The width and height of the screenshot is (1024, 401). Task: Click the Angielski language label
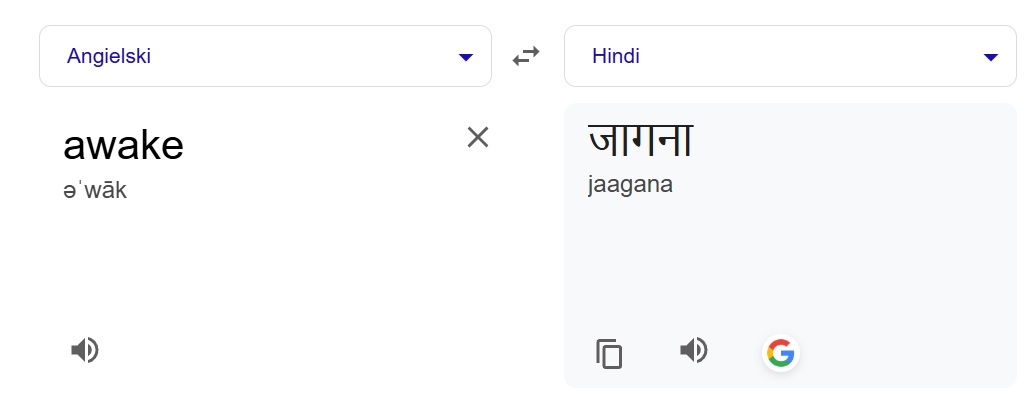[x=109, y=57]
